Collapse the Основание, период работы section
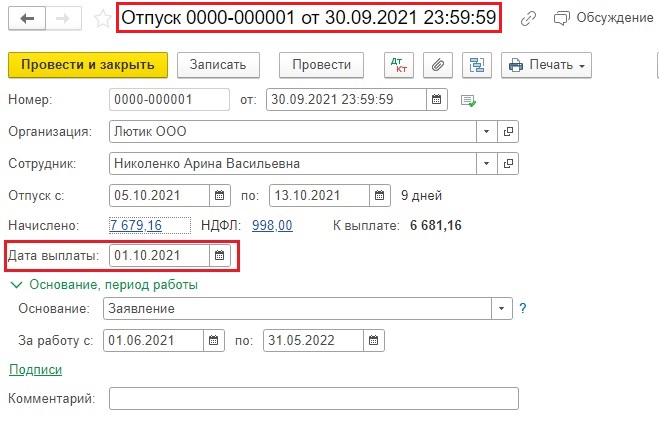 tap(103, 285)
